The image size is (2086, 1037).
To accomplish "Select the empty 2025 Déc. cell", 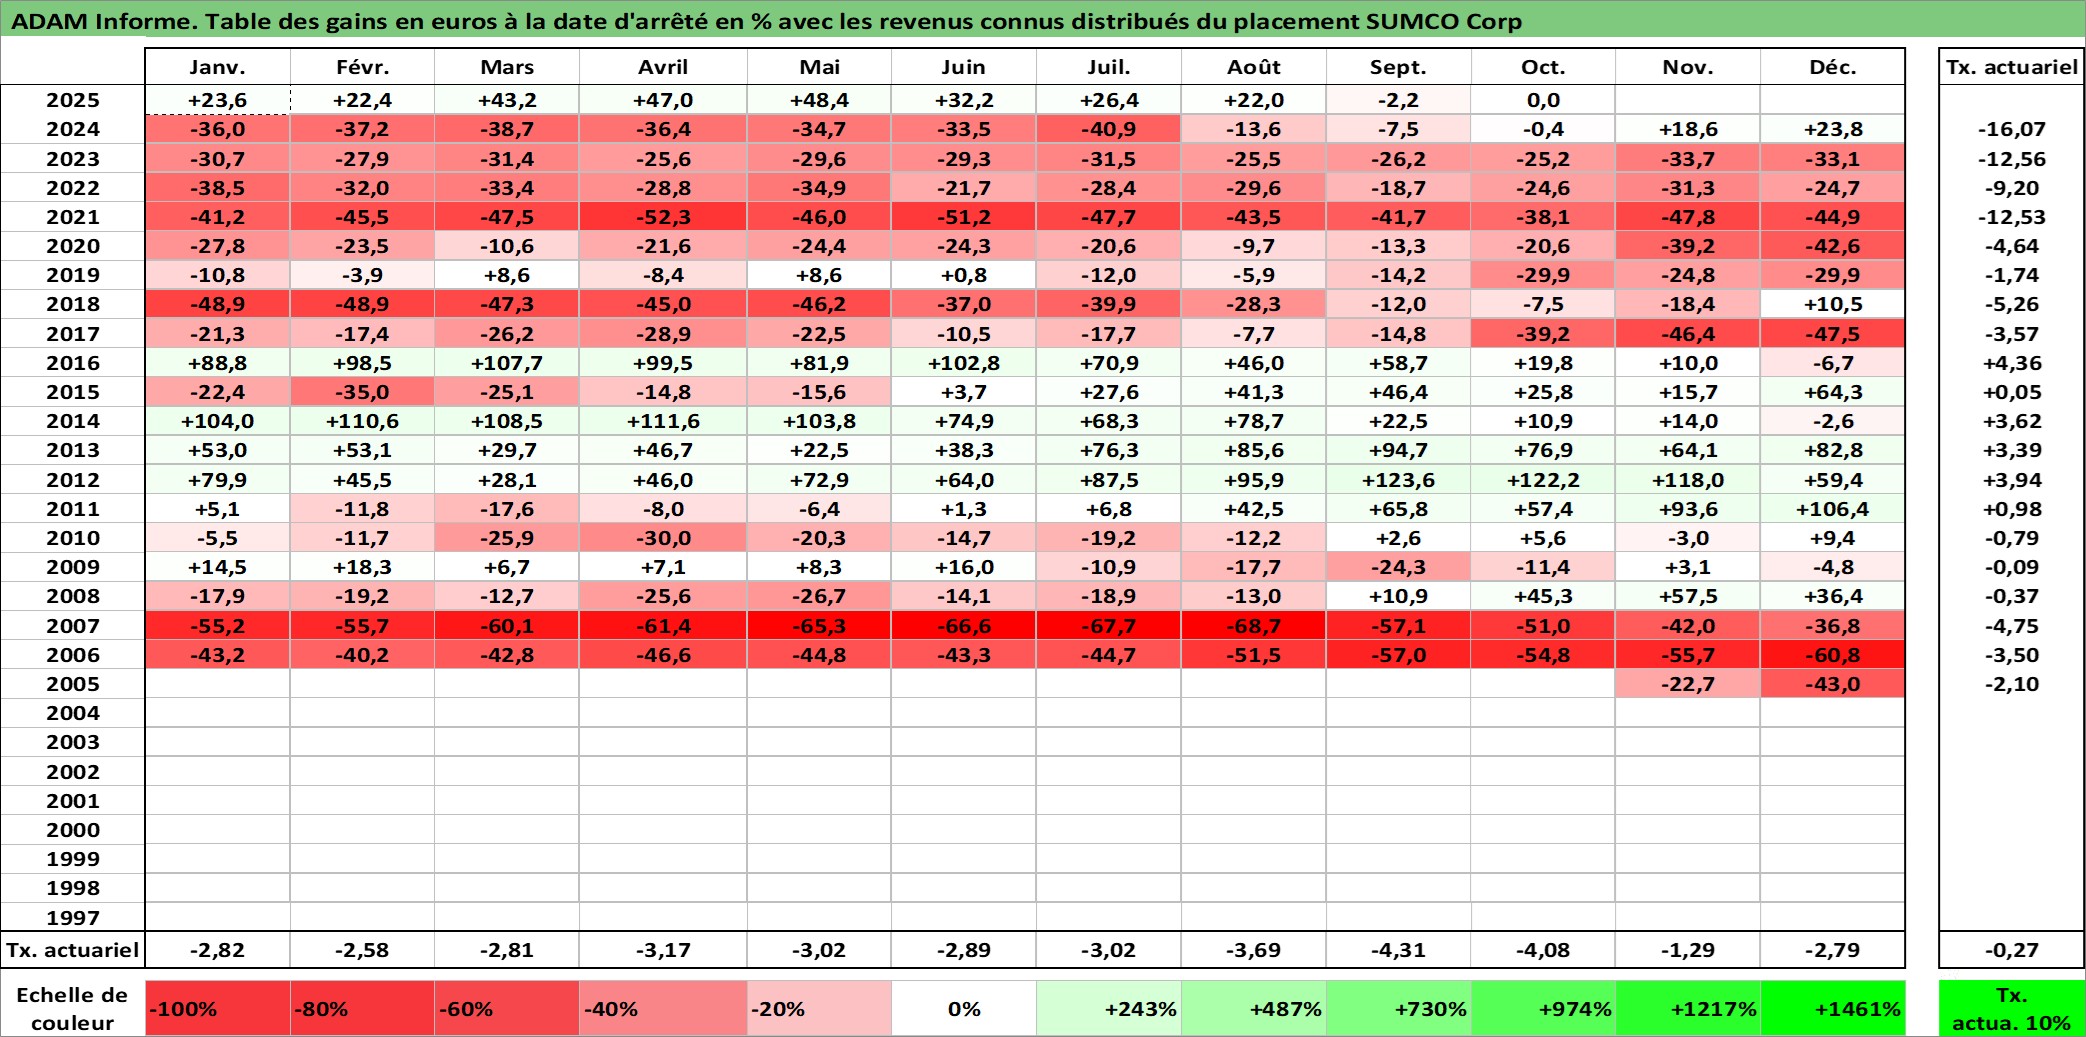I will [x=1833, y=100].
